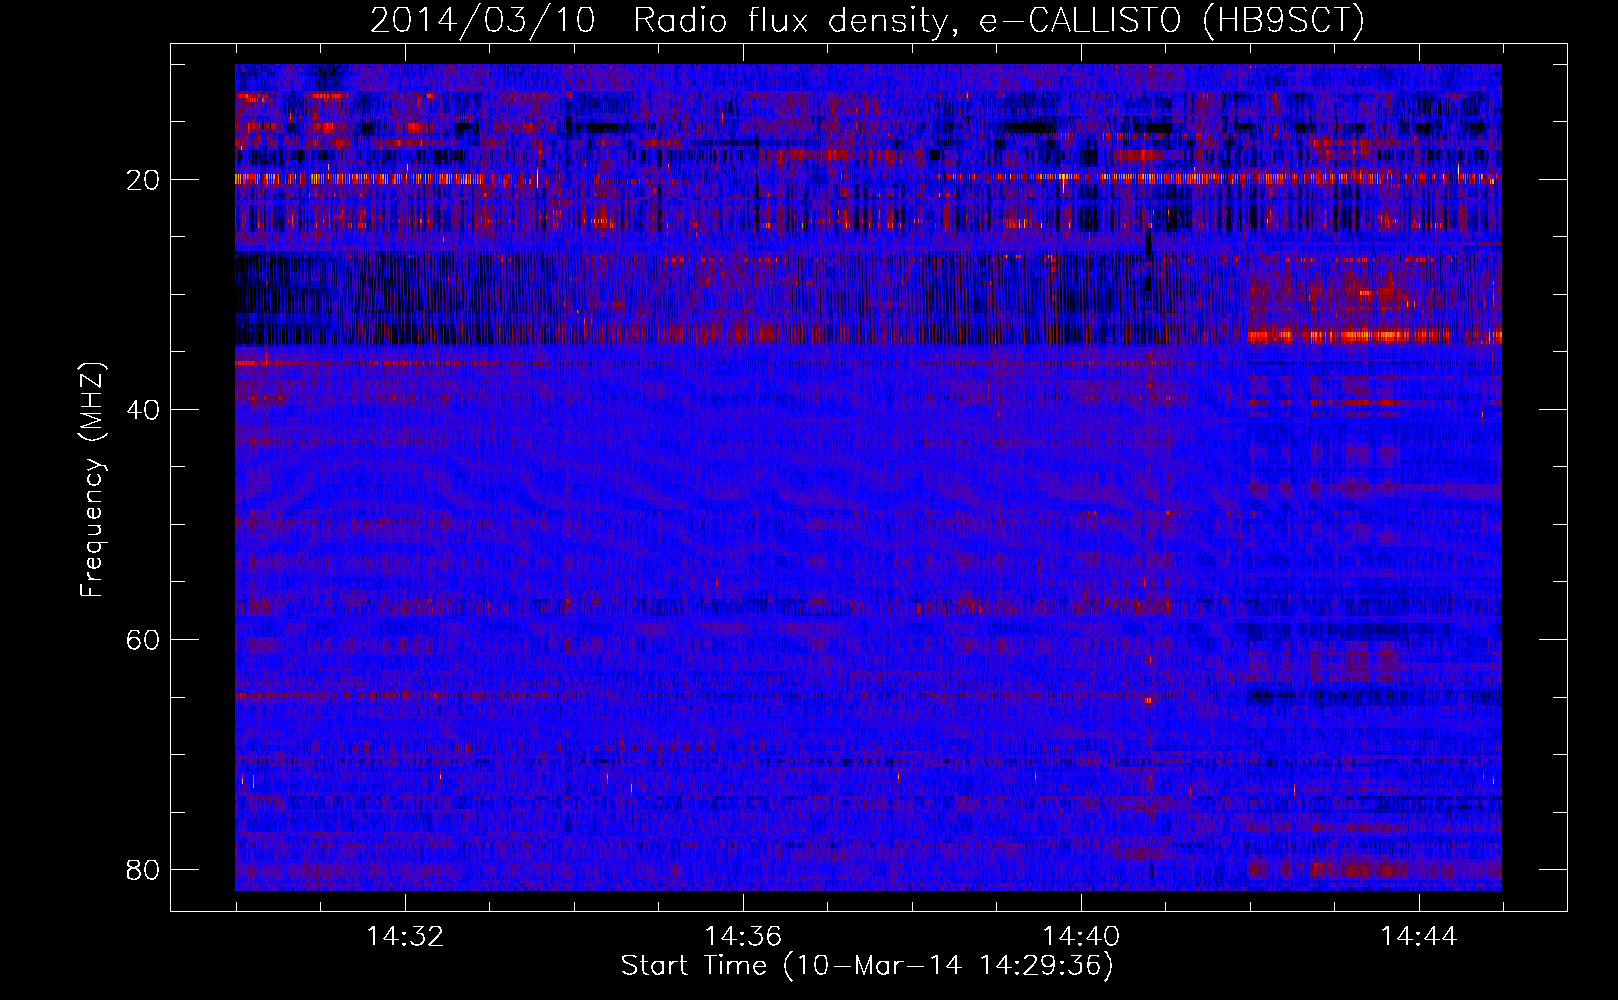Screen dimensions: 1618x1000
Task: Click the plot title '2014/03/10 Radio flux density'
Action: pyautogui.click(x=867, y=21)
